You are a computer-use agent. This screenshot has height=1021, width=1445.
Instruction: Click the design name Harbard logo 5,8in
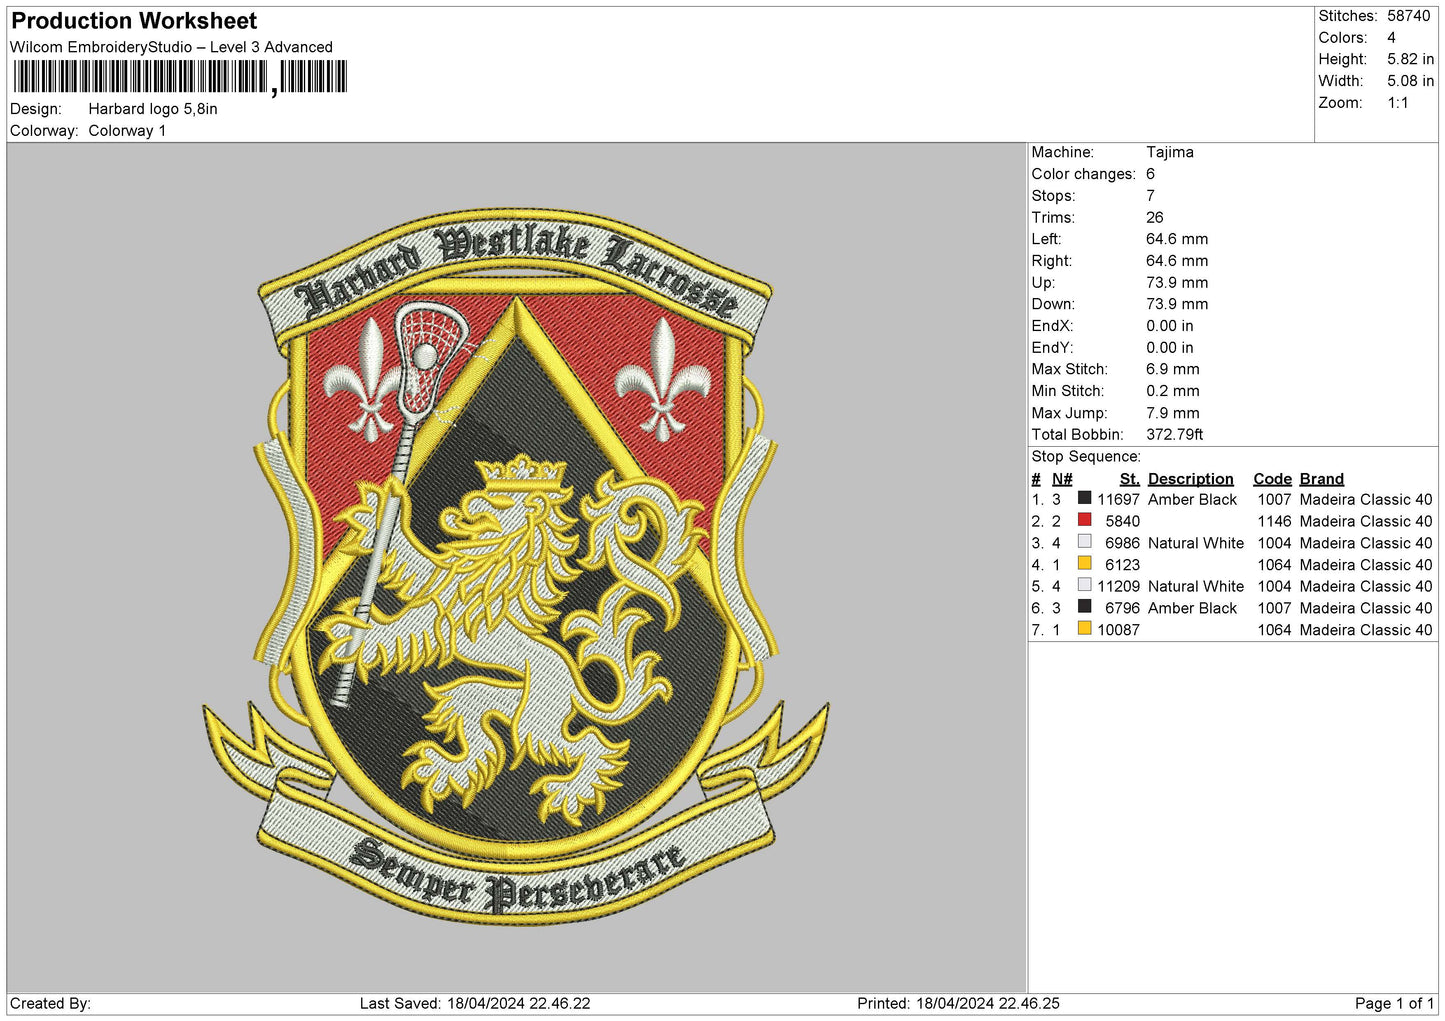click(153, 109)
